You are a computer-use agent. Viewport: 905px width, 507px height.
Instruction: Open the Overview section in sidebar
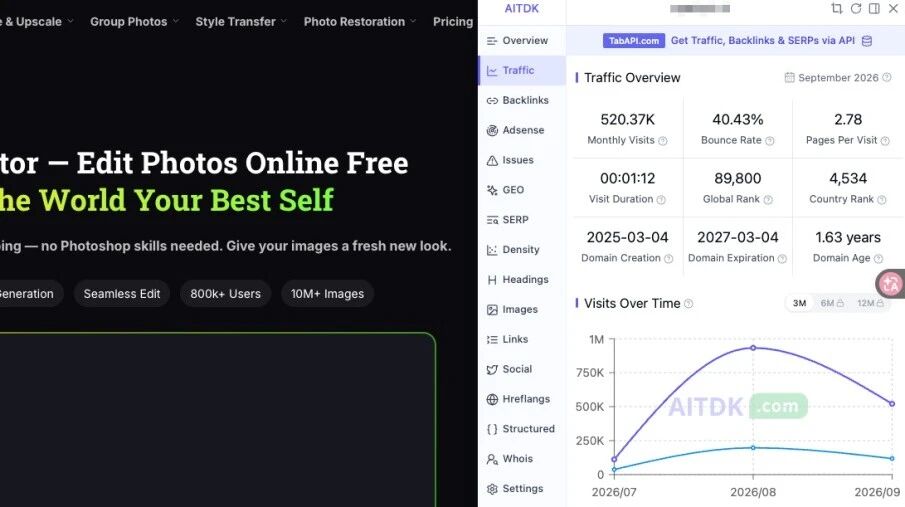click(x=522, y=40)
